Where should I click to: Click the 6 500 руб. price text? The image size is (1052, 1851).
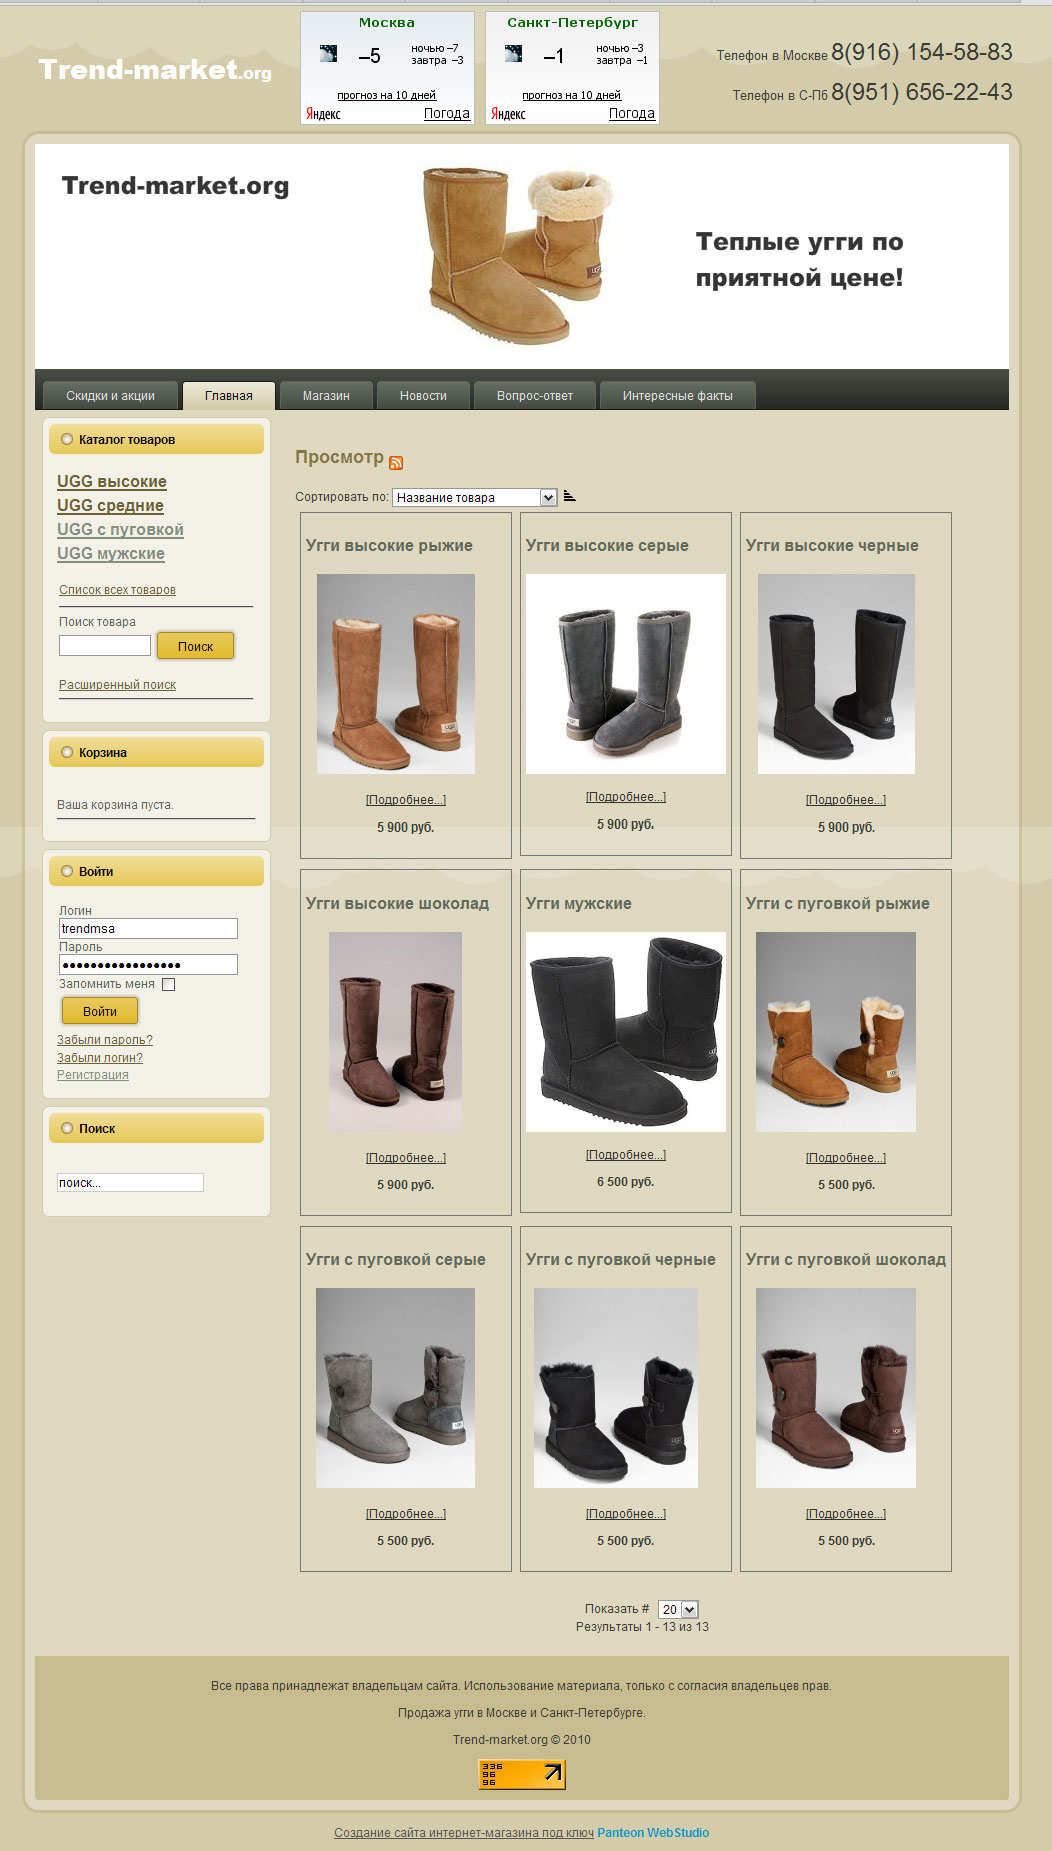[626, 1182]
